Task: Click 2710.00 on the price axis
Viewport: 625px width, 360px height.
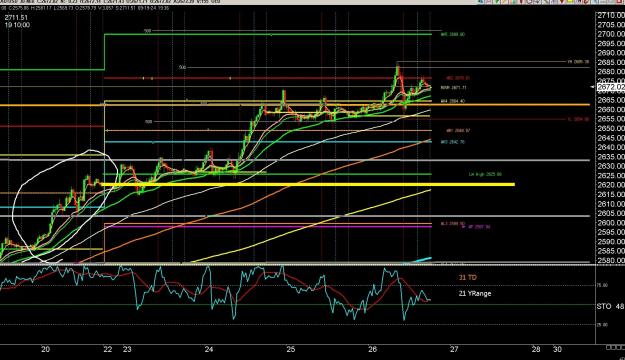Action: (611, 15)
